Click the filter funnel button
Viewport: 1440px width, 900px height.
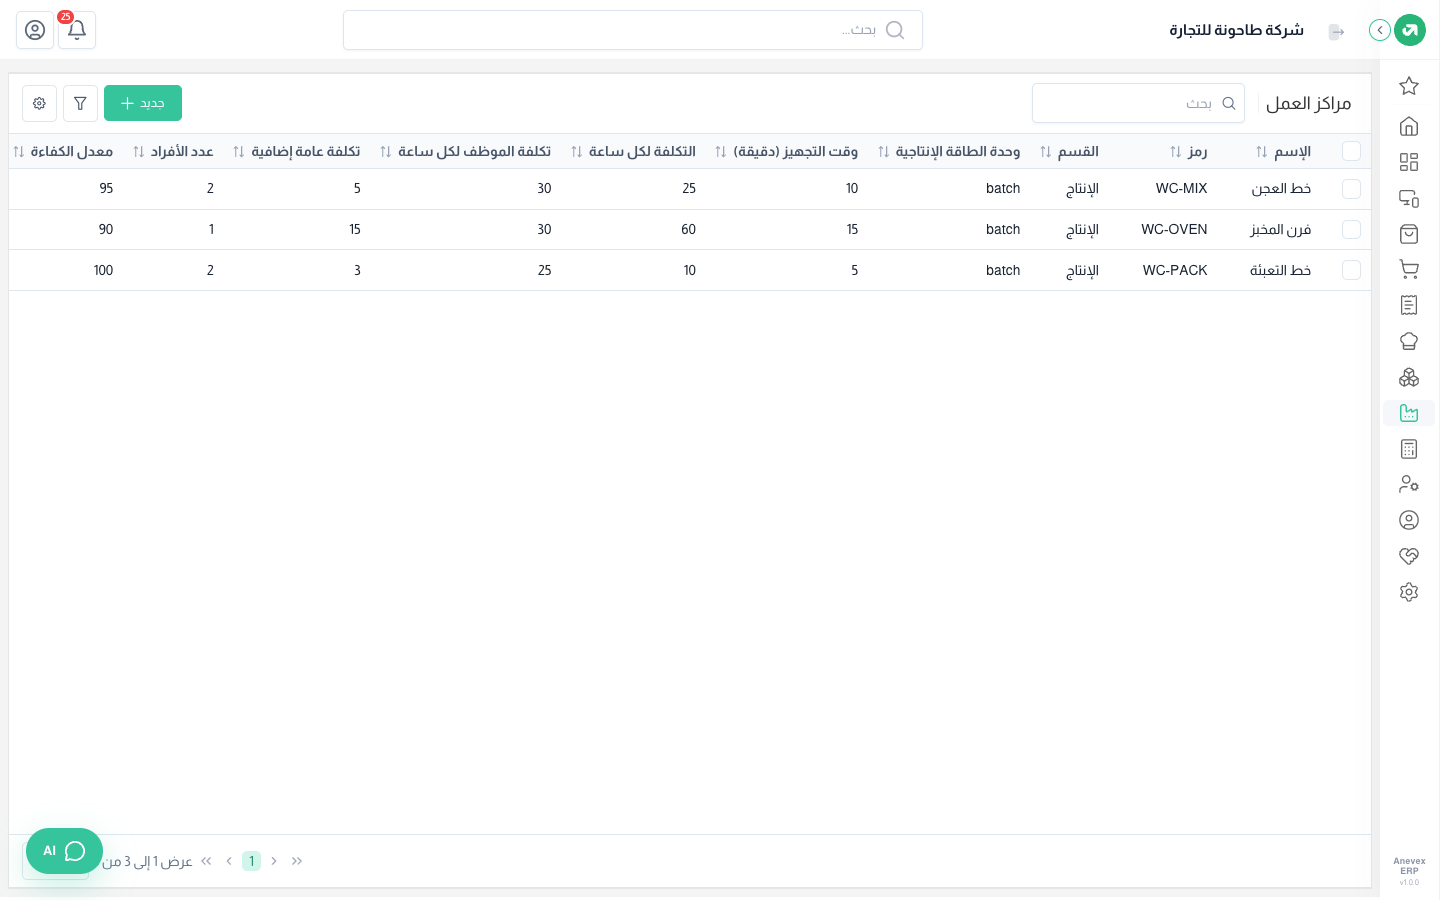pos(80,103)
